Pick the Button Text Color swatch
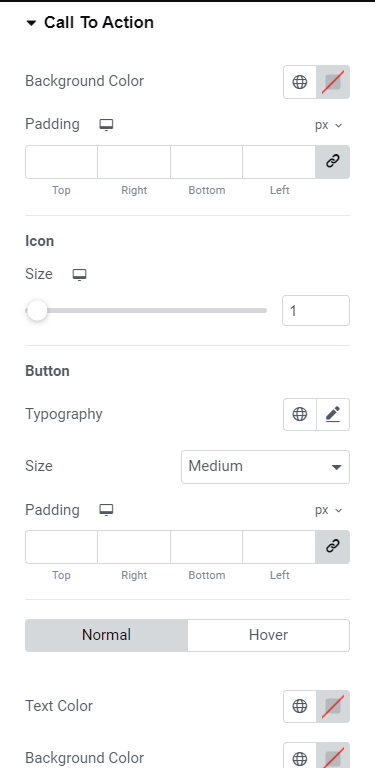The image size is (375, 768). [x=333, y=706]
